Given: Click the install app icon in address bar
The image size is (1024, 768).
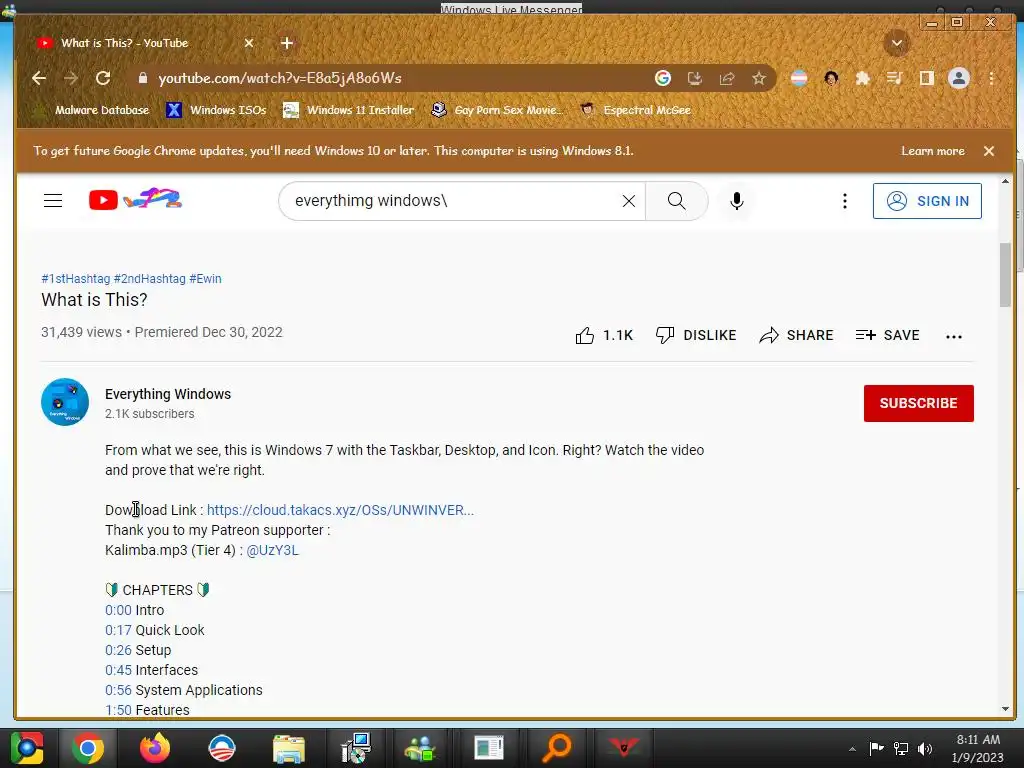Looking at the screenshot, I should click(695, 78).
